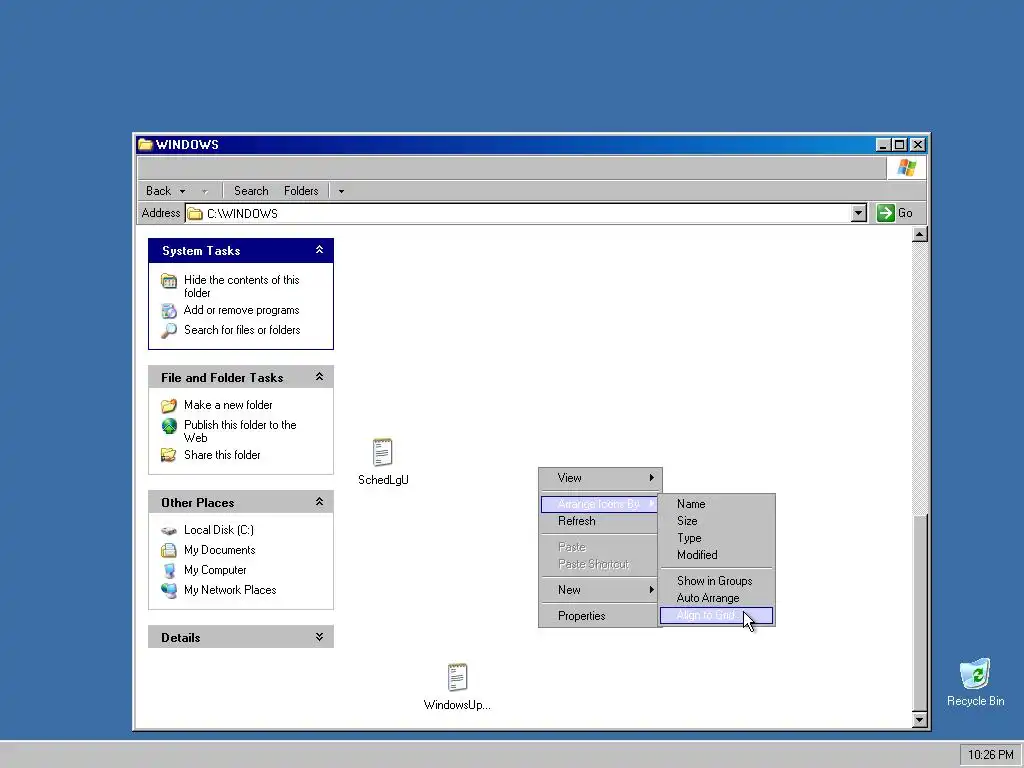Viewport: 1024px width, 768px height.
Task: Click the Search magnifier icon in System Tasks
Action: click(x=168, y=330)
